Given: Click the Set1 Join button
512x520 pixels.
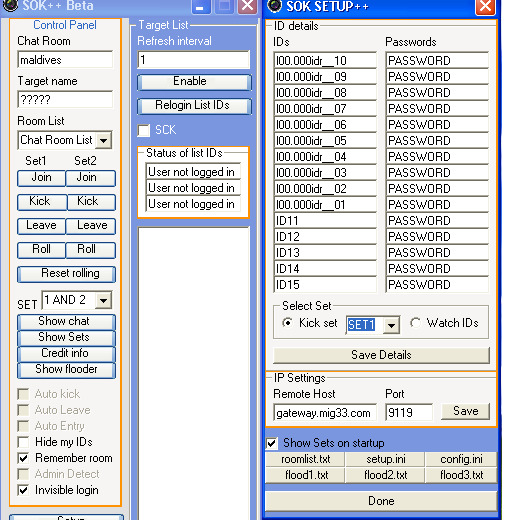Looking at the screenshot, I should pos(41,178).
